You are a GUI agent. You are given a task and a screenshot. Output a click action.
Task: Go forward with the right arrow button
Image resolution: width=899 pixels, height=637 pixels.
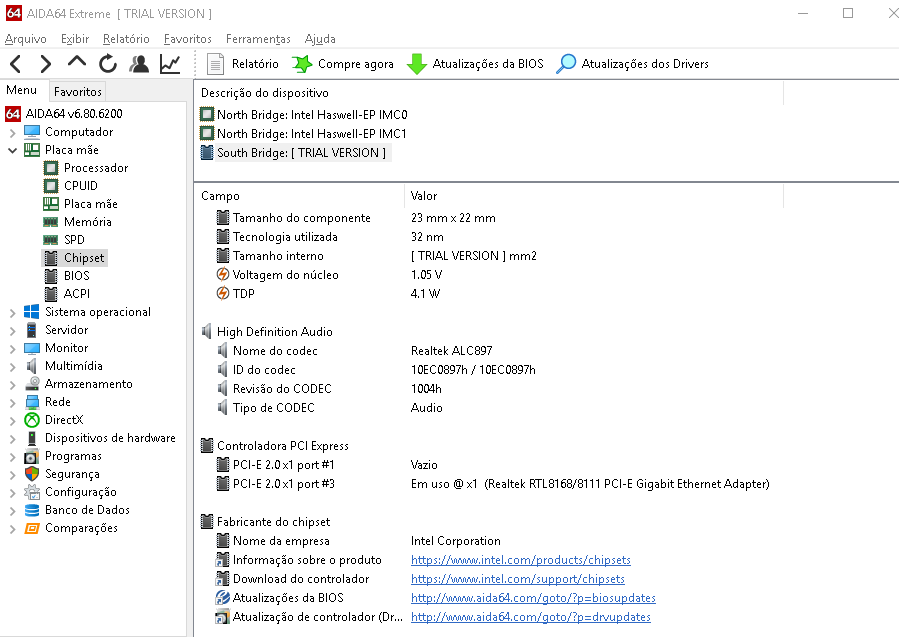coord(46,64)
